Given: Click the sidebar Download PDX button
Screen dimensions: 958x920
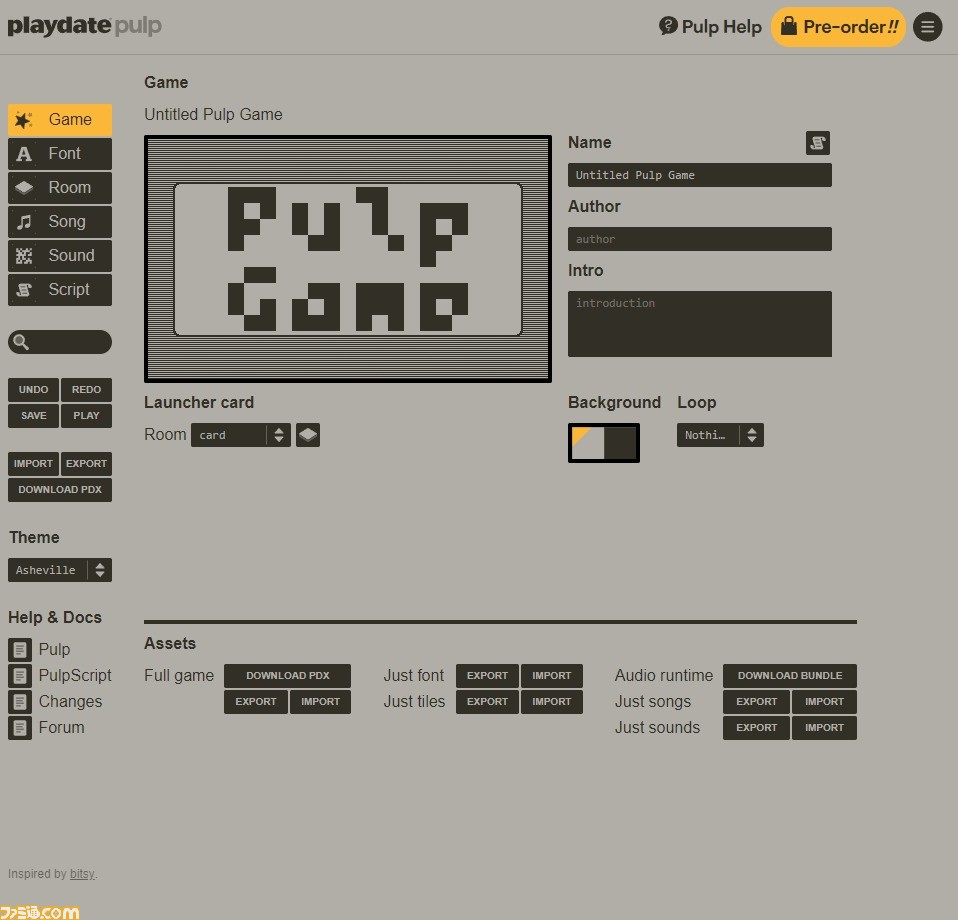Looking at the screenshot, I should 60,490.
